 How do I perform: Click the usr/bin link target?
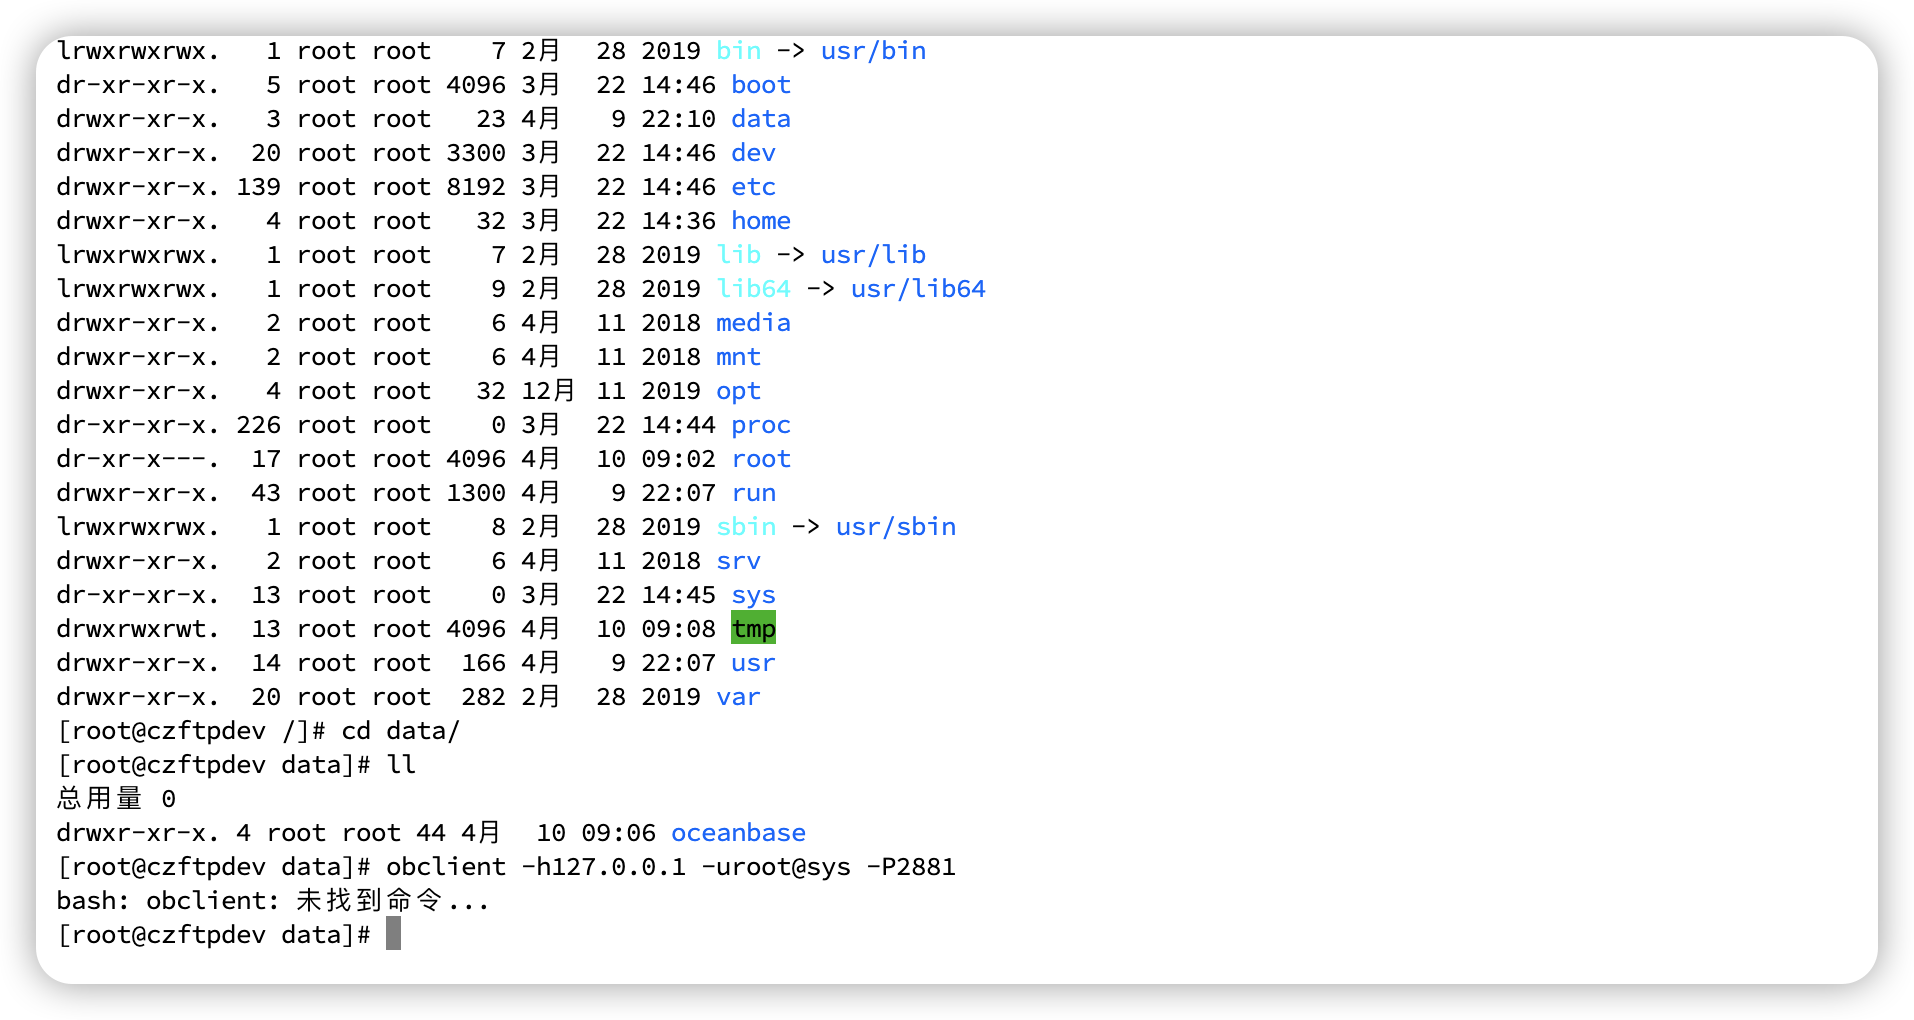873,51
